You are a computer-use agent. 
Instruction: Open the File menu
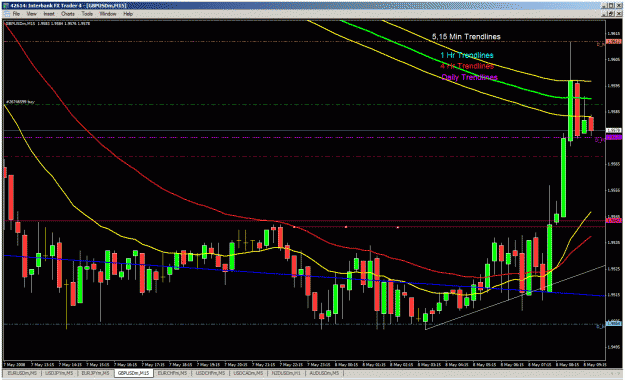coord(16,14)
